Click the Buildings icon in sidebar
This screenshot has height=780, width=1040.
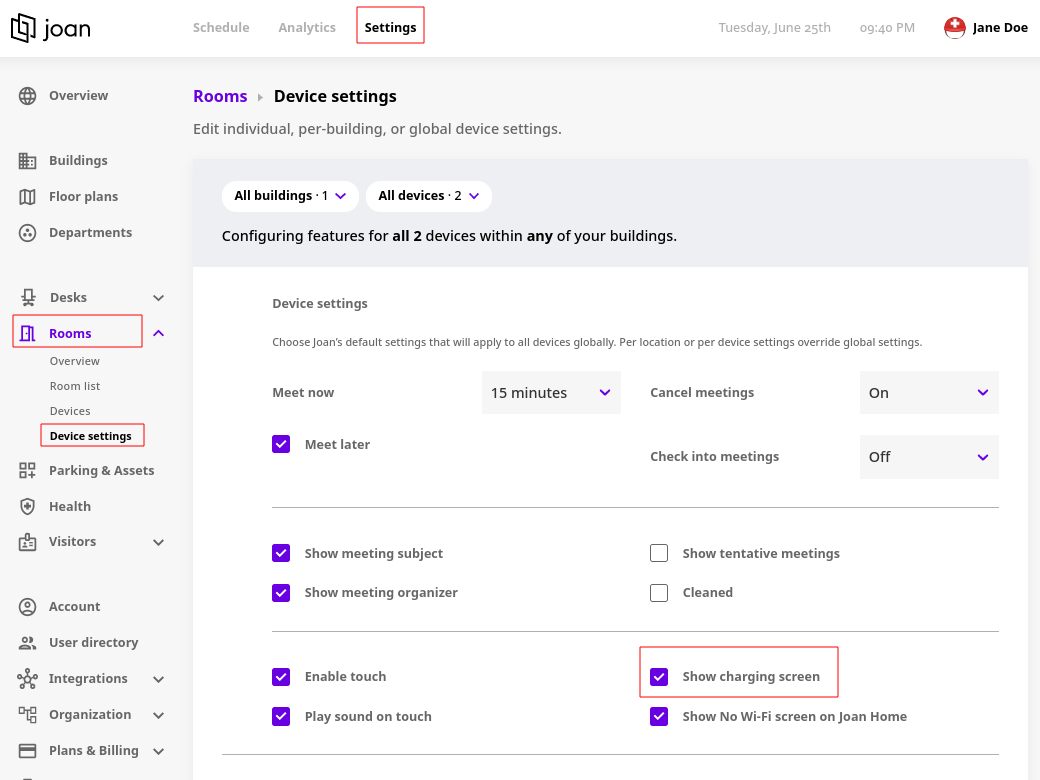27,161
